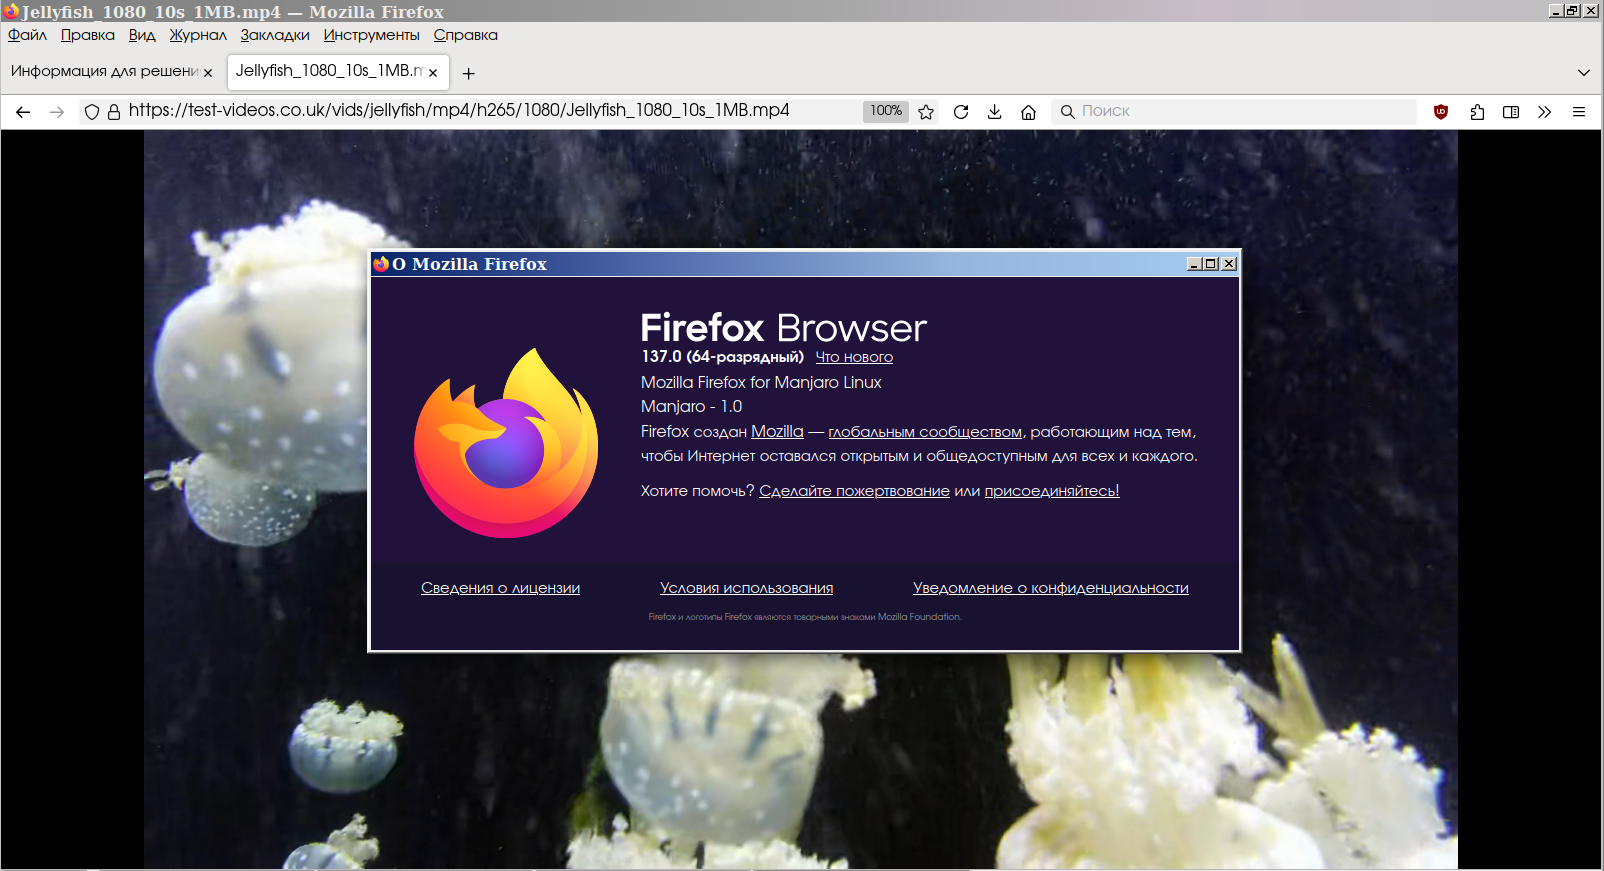This screenshot has height=871, width=1604.
Task: Open Условия использования link
Action: coord(746,588)
